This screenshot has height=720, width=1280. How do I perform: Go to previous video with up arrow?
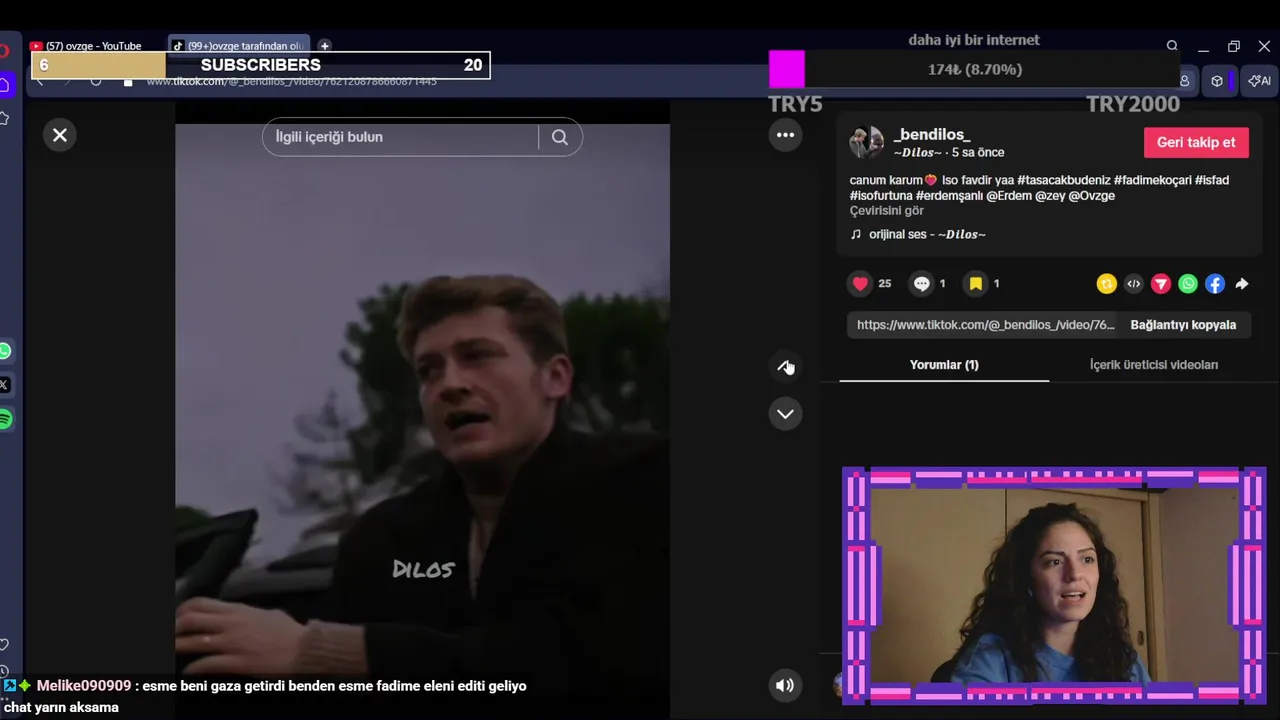[785, 366]
